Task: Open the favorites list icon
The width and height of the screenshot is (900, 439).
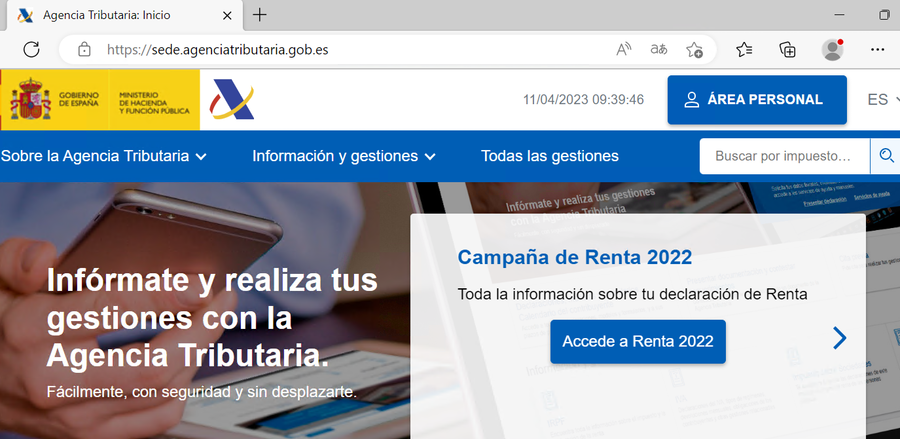Action: click(744, 49)
